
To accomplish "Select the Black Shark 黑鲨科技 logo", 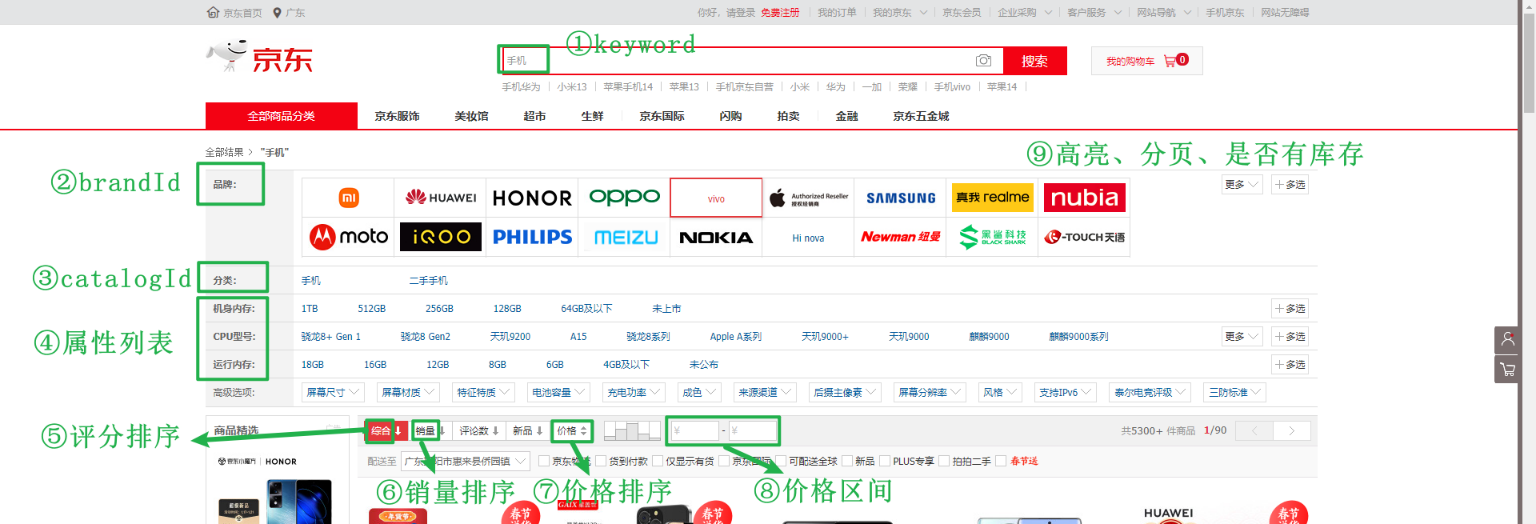I will pyautogui.click(x=992, y=237).
